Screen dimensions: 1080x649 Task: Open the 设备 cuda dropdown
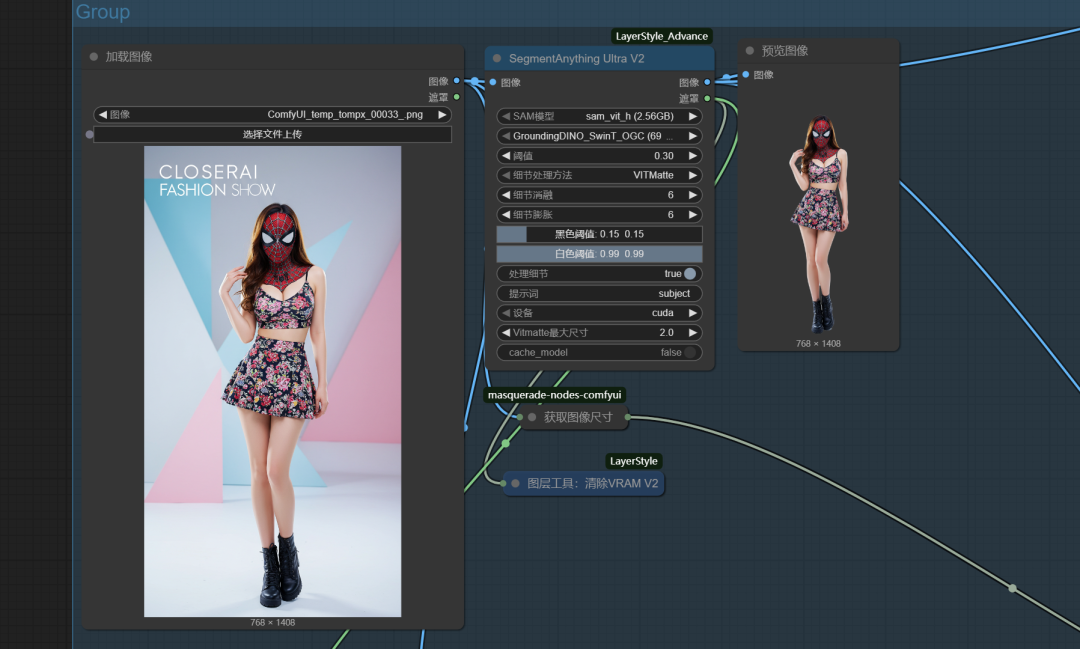tap(599, 313)
